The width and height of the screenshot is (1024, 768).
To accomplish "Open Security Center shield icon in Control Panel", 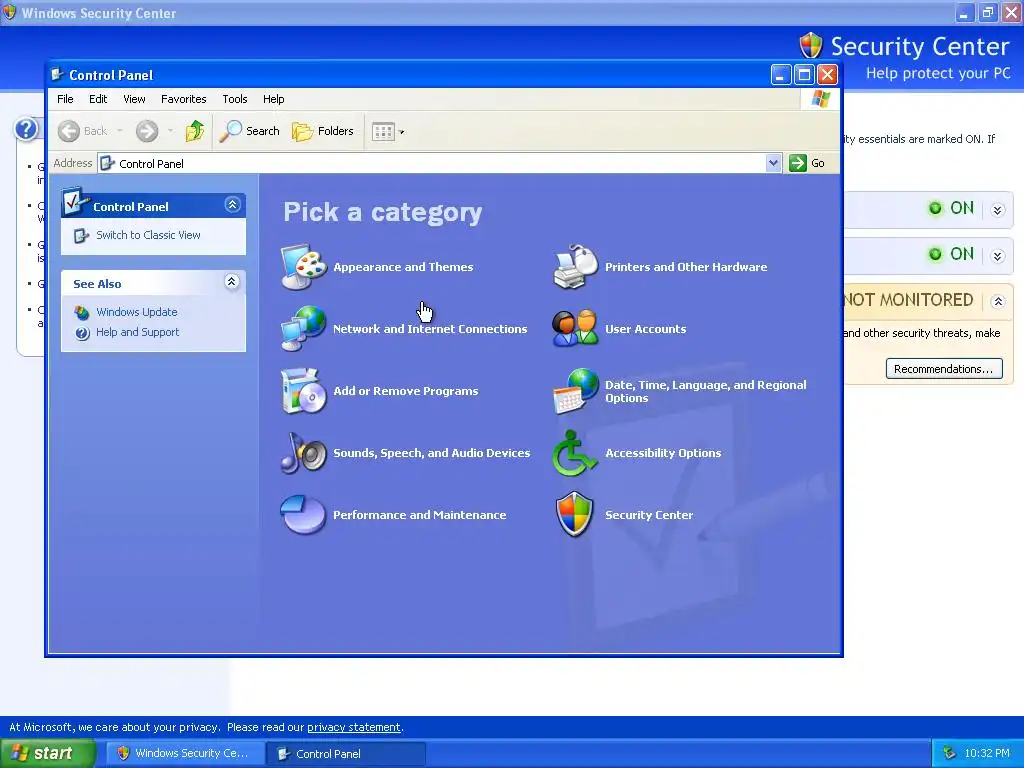I will (575, 515).
